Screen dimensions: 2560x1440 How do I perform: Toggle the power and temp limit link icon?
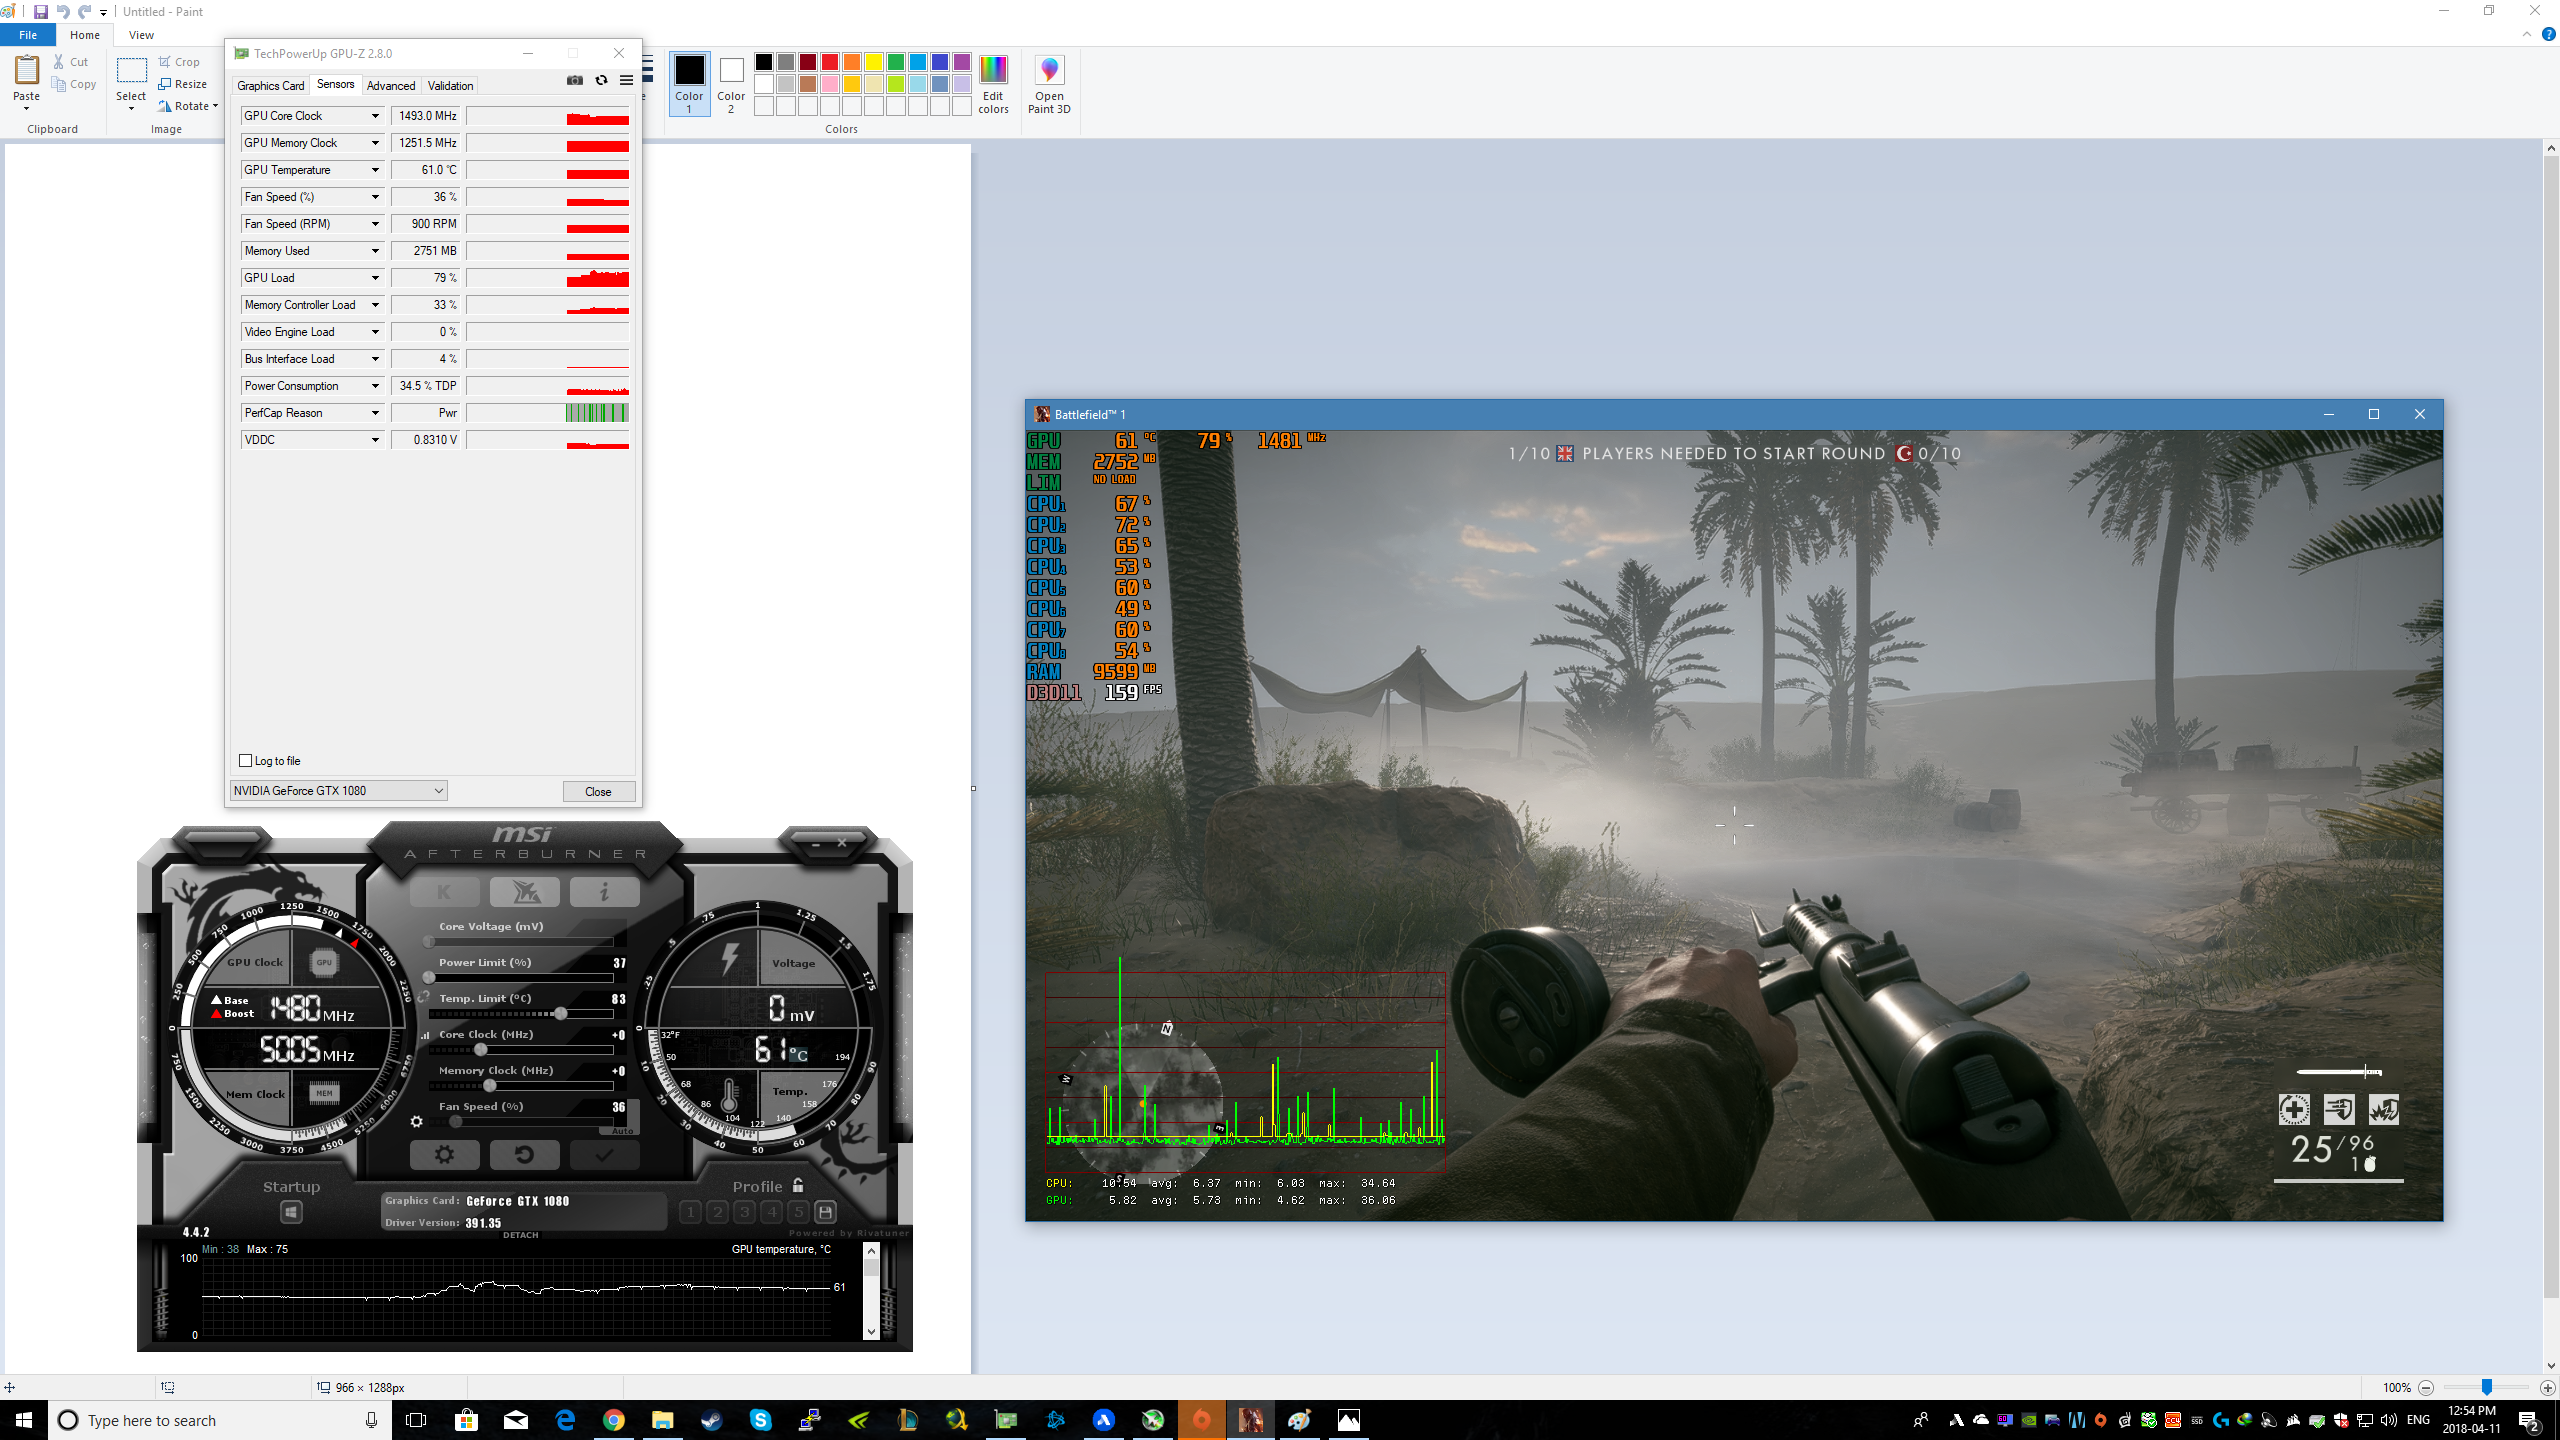[424, 997]
